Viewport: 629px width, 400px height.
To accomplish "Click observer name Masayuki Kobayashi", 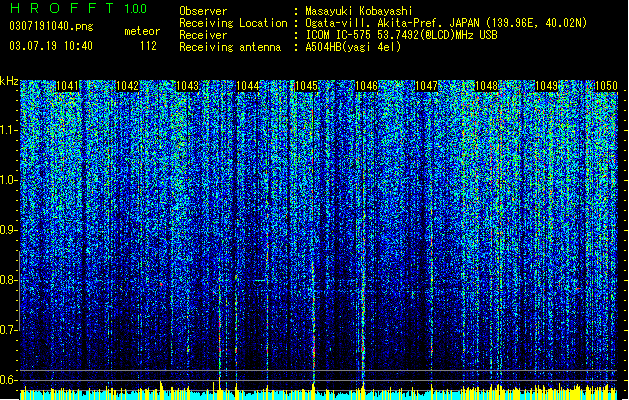I will click(x=359, y=11).
